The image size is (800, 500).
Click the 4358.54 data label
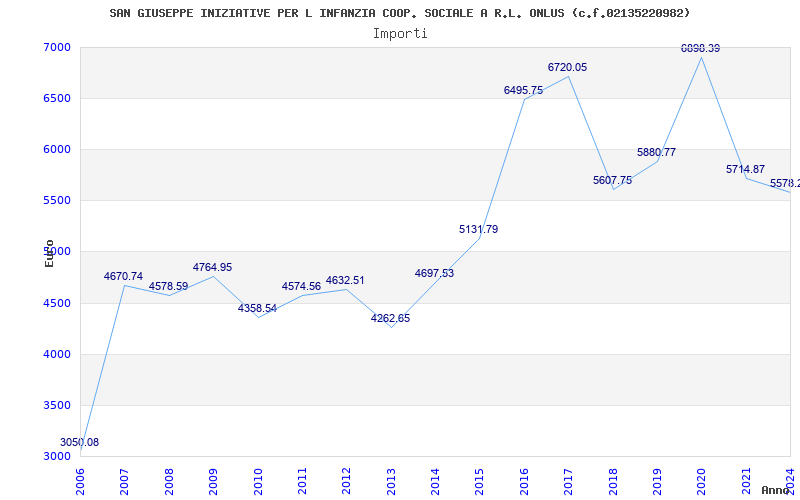(257, 308)
